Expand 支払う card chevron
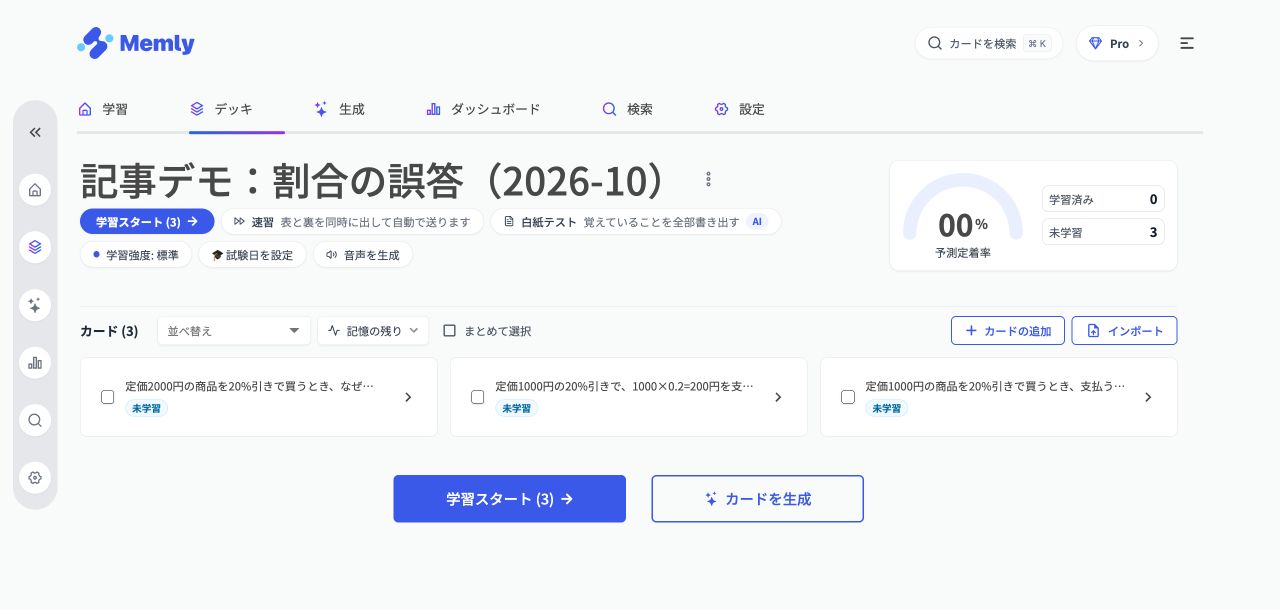 coord(1148,397)
